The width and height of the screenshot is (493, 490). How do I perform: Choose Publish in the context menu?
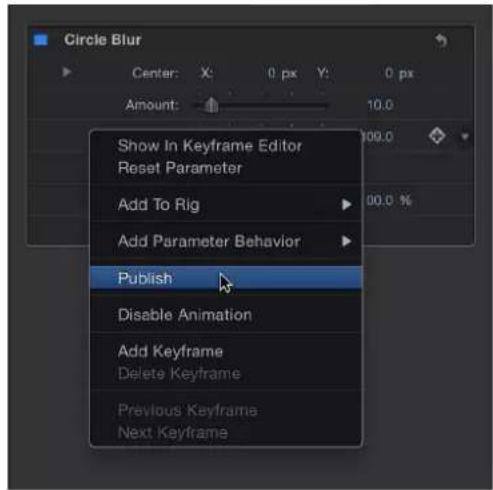click(x=226, y=278)
